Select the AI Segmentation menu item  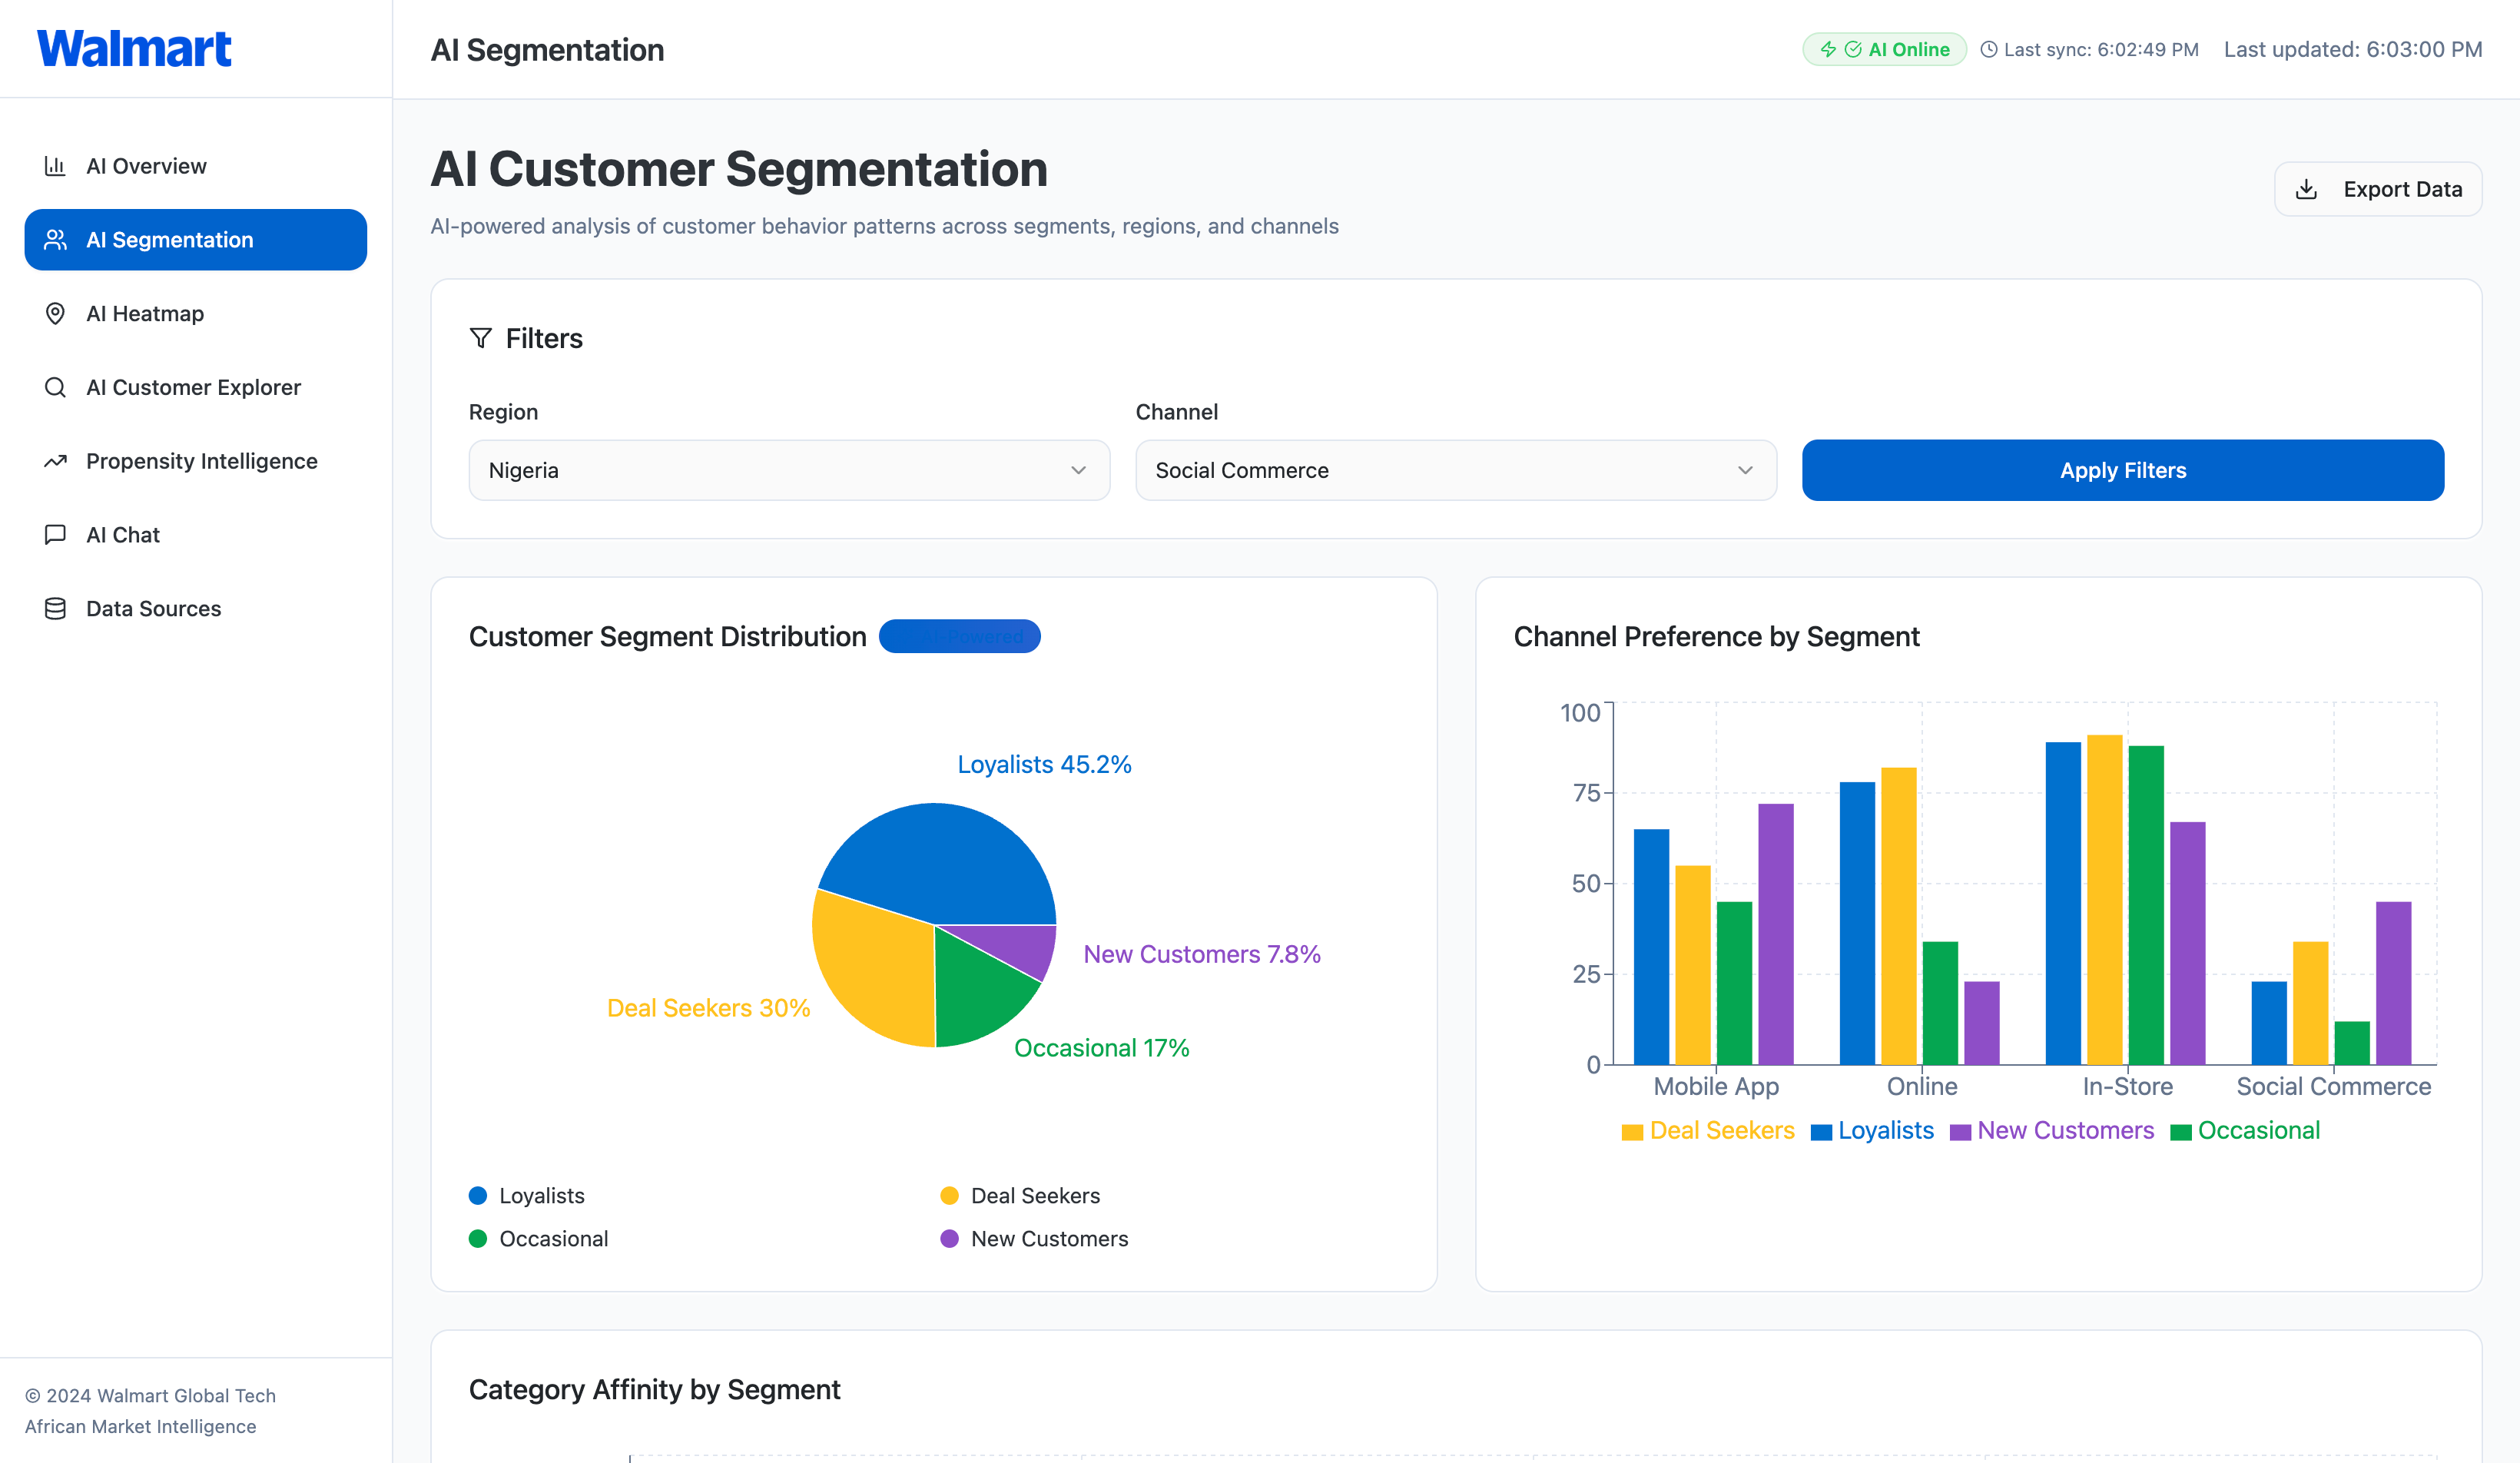click(196, 240)
